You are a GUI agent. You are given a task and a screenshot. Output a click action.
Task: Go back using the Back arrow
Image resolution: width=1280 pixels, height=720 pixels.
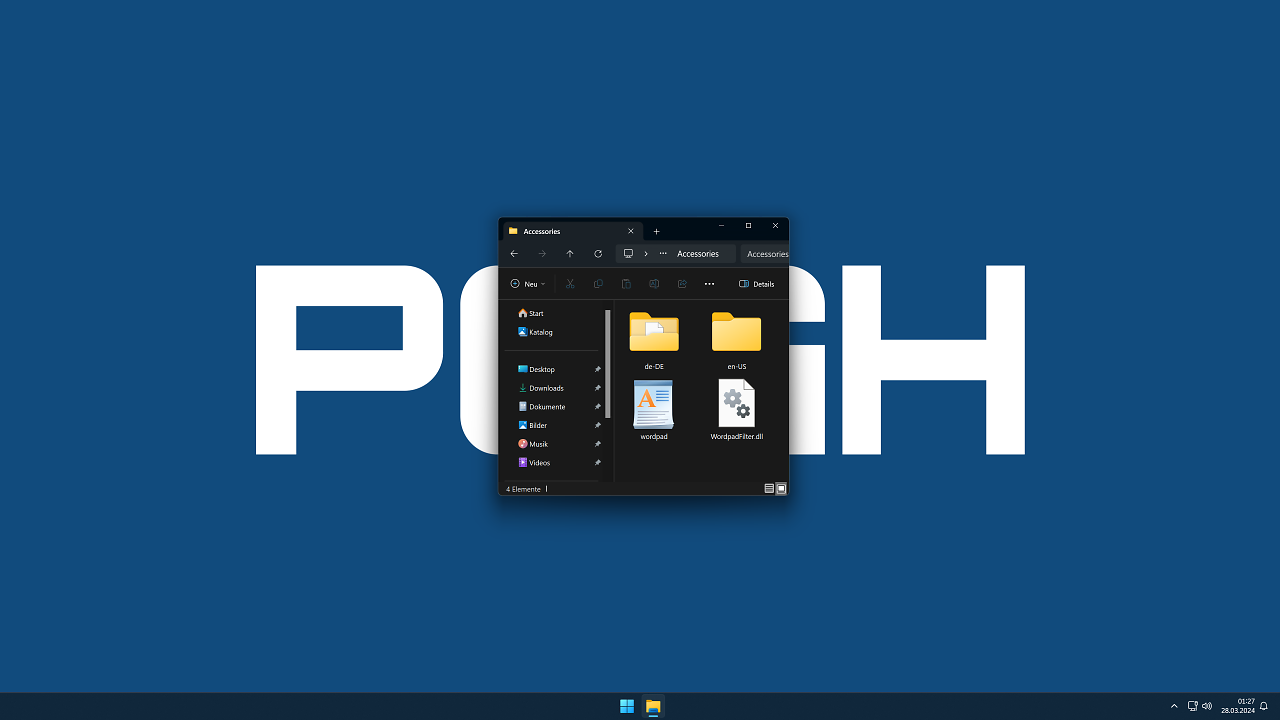(514, 254)
